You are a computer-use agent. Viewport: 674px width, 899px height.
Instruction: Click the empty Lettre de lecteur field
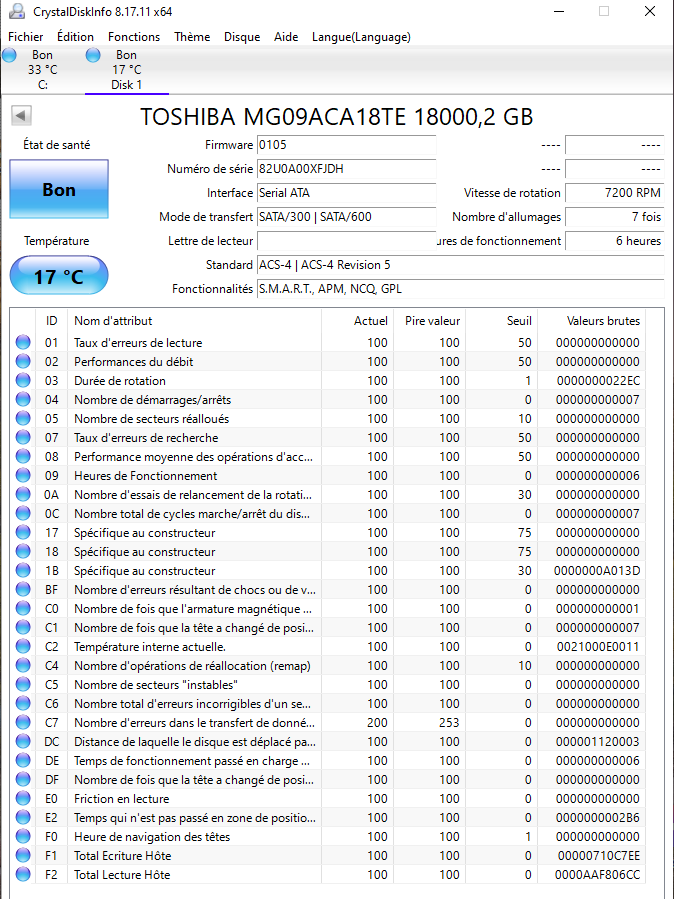coord(346,241)
